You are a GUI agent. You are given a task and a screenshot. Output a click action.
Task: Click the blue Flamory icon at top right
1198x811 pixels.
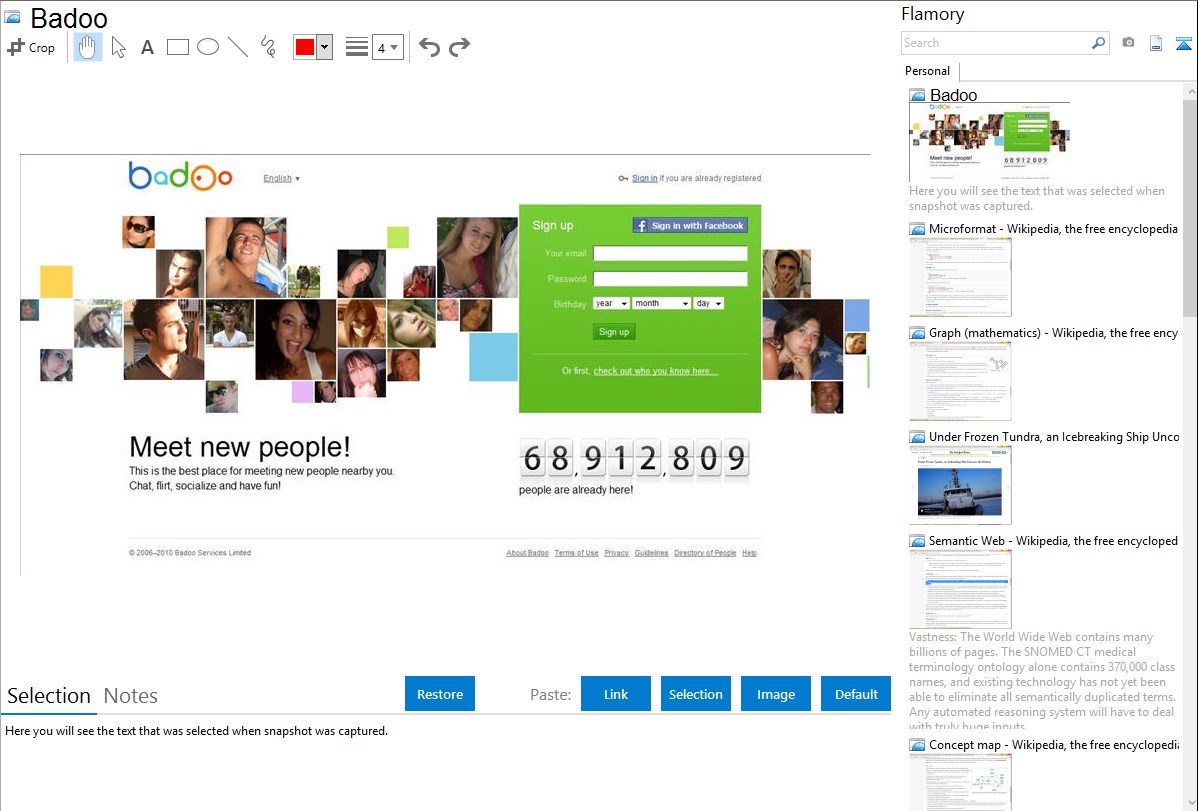click(1183, 43)
